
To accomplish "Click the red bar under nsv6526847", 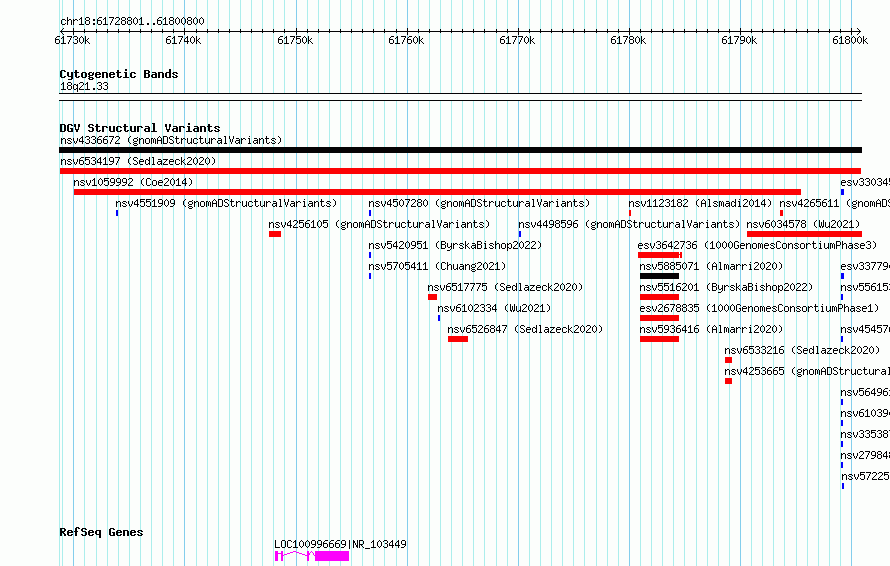I will click(x=458, y=339).
